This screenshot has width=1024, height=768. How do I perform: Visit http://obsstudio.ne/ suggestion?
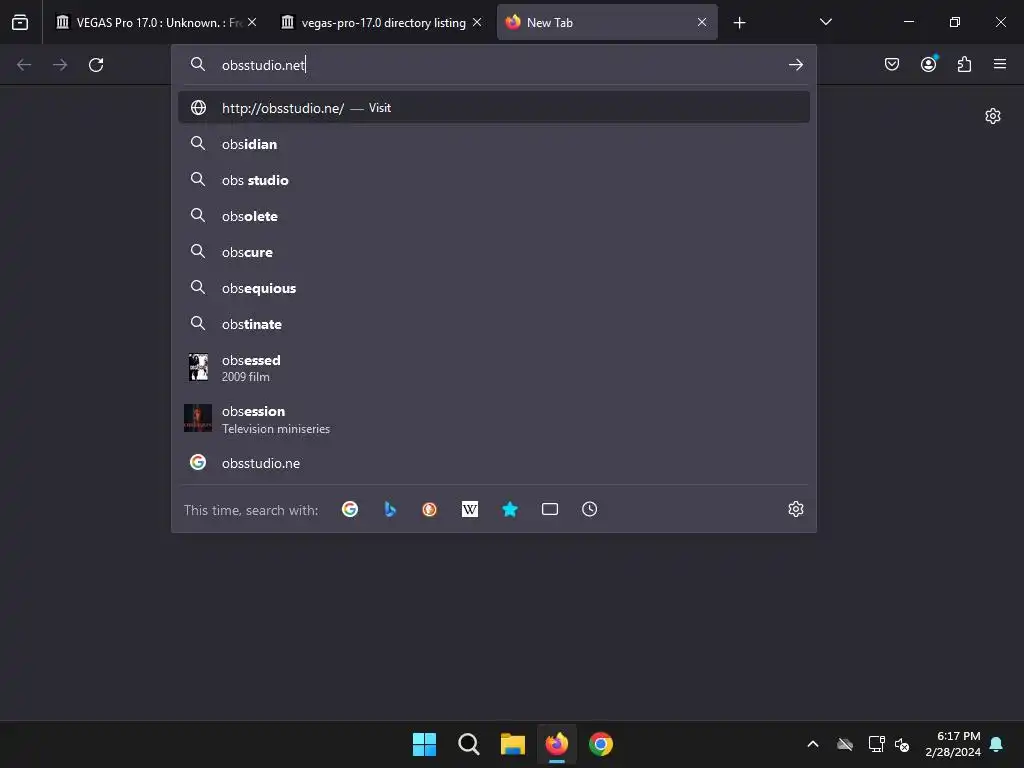click(x=494, y=108)
